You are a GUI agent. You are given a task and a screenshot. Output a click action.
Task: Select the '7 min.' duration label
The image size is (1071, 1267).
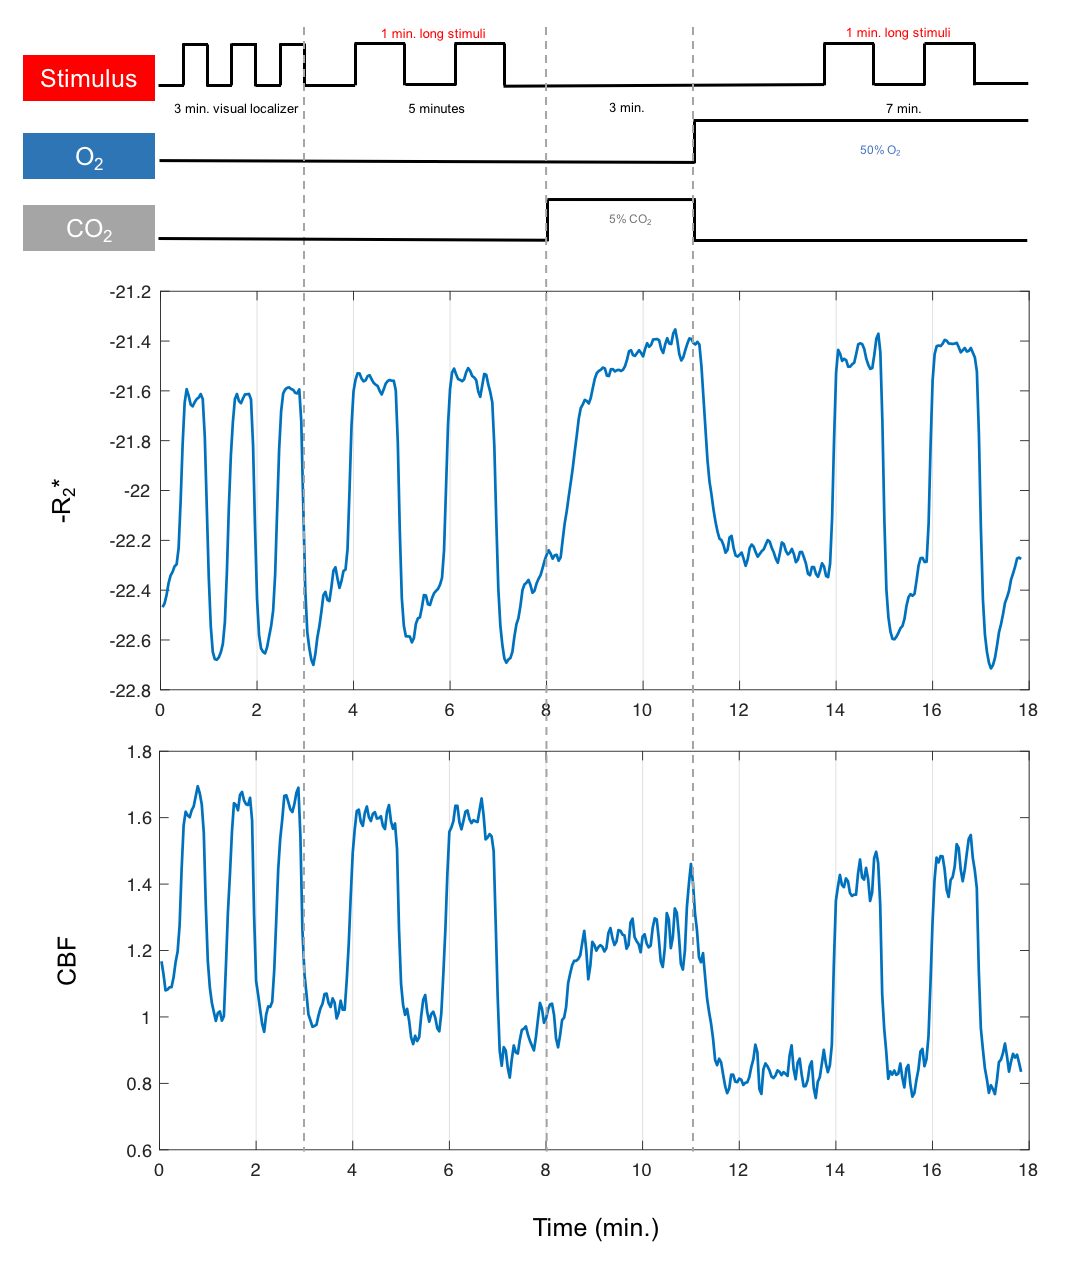903,109
